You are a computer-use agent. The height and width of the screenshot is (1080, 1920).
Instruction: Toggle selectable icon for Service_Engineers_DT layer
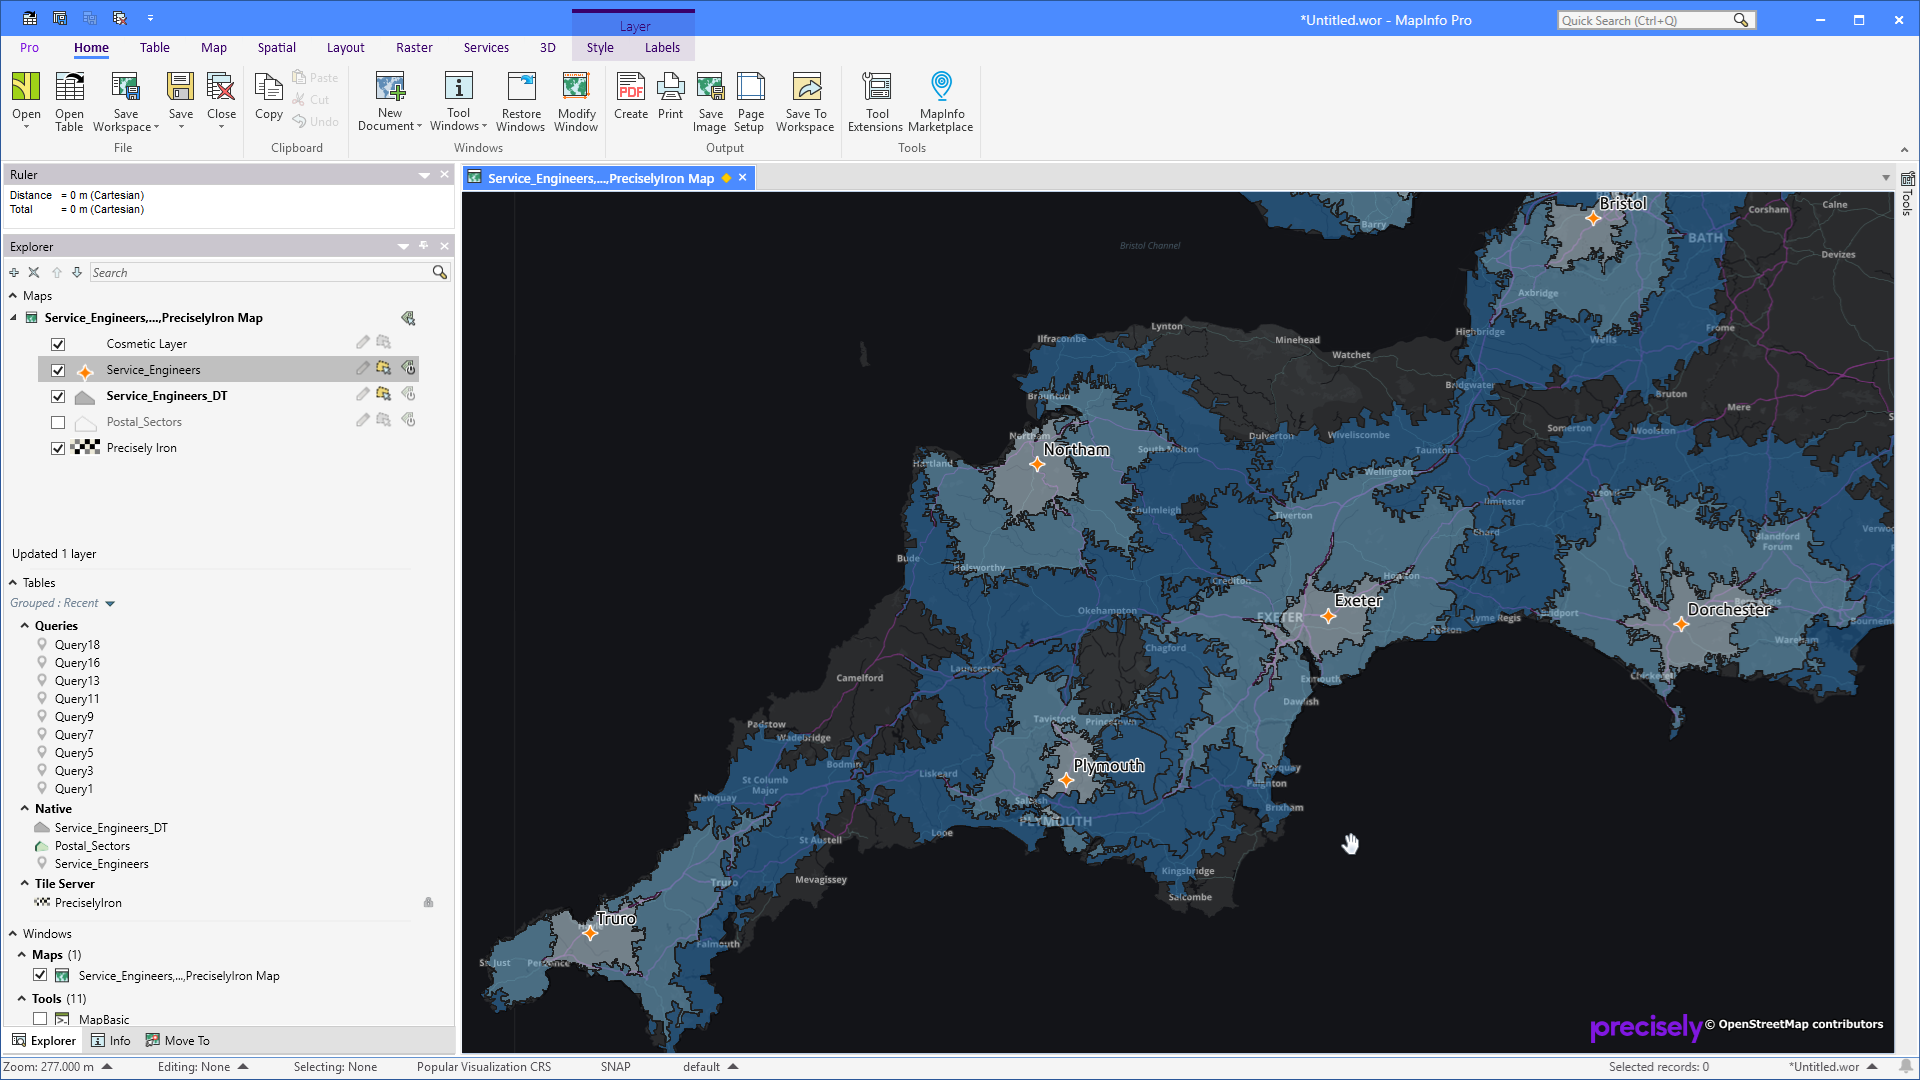coord(383,395)
